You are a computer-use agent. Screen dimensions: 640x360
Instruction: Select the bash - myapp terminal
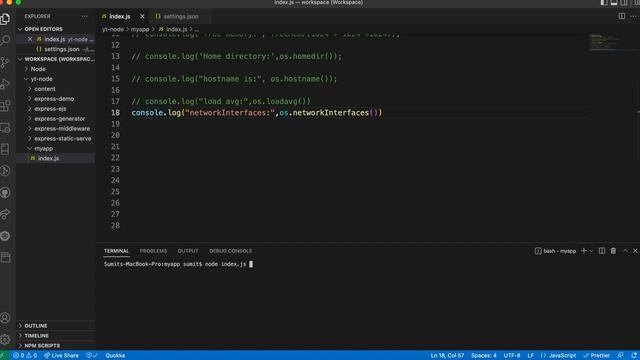pyautogui.click(x=556, y=251)
